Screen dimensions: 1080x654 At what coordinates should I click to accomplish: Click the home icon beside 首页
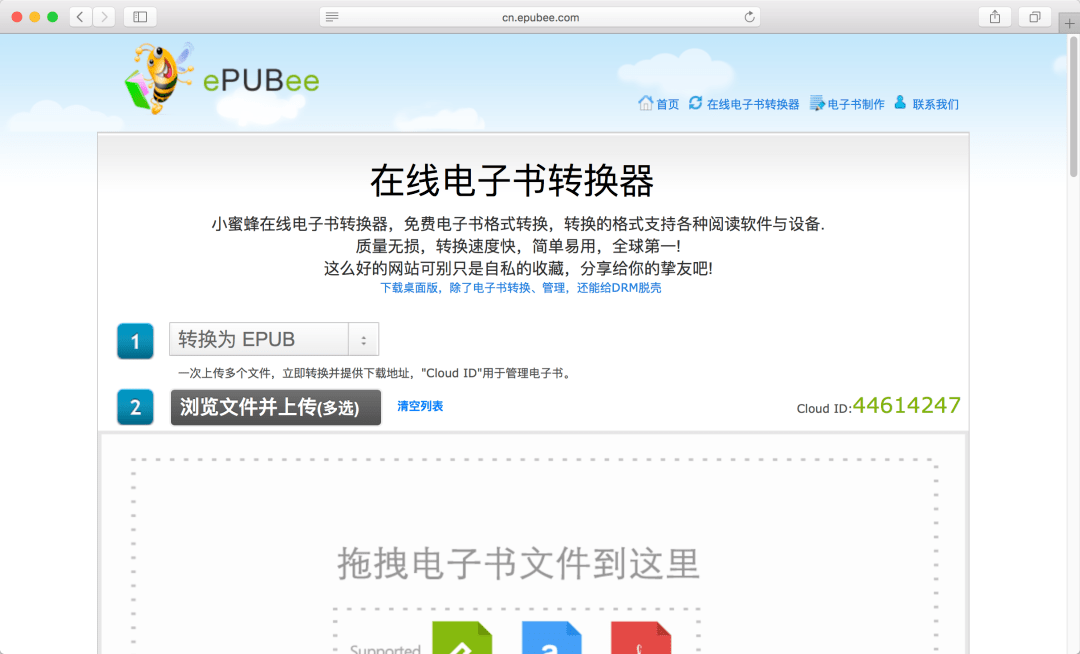coord(645,103)
